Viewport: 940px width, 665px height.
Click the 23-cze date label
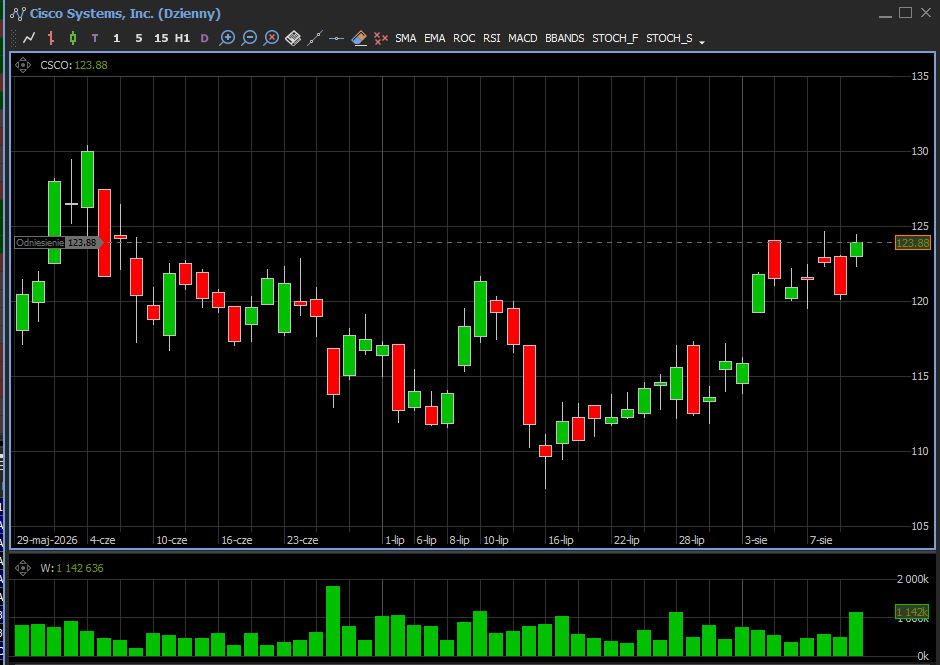click(302, 540)
